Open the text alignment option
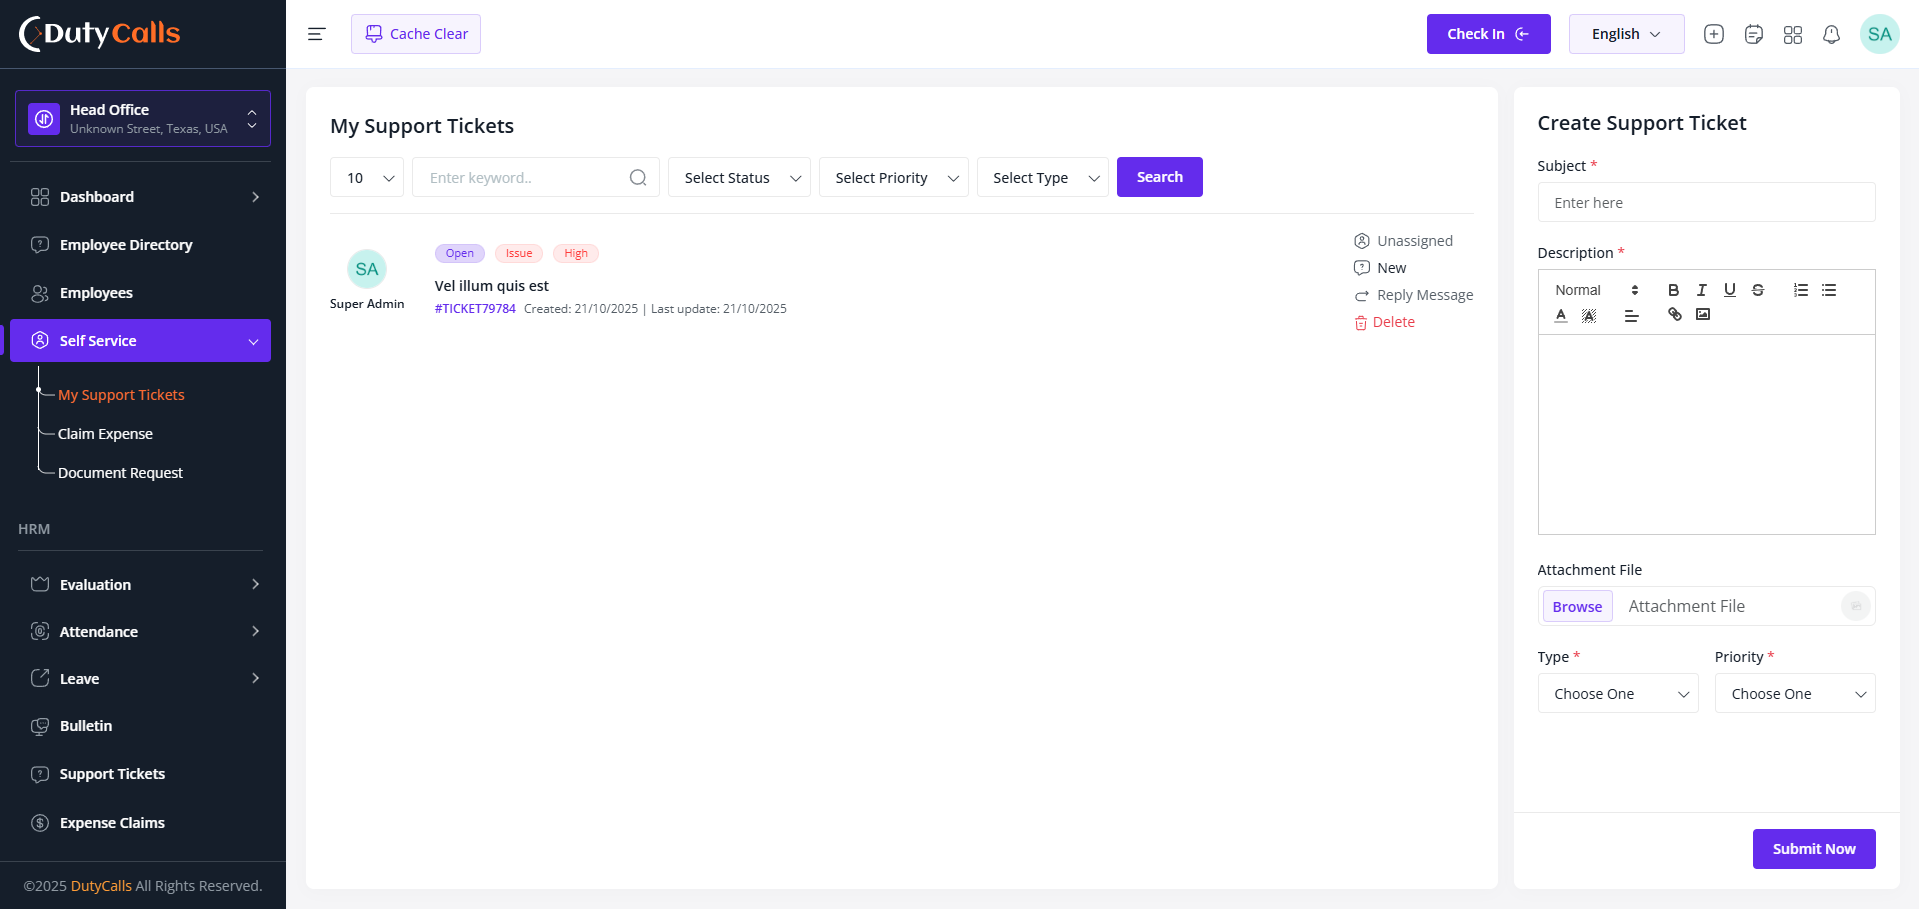The width and height of the screenshot is (1919, 909). tap(1631, 315)
